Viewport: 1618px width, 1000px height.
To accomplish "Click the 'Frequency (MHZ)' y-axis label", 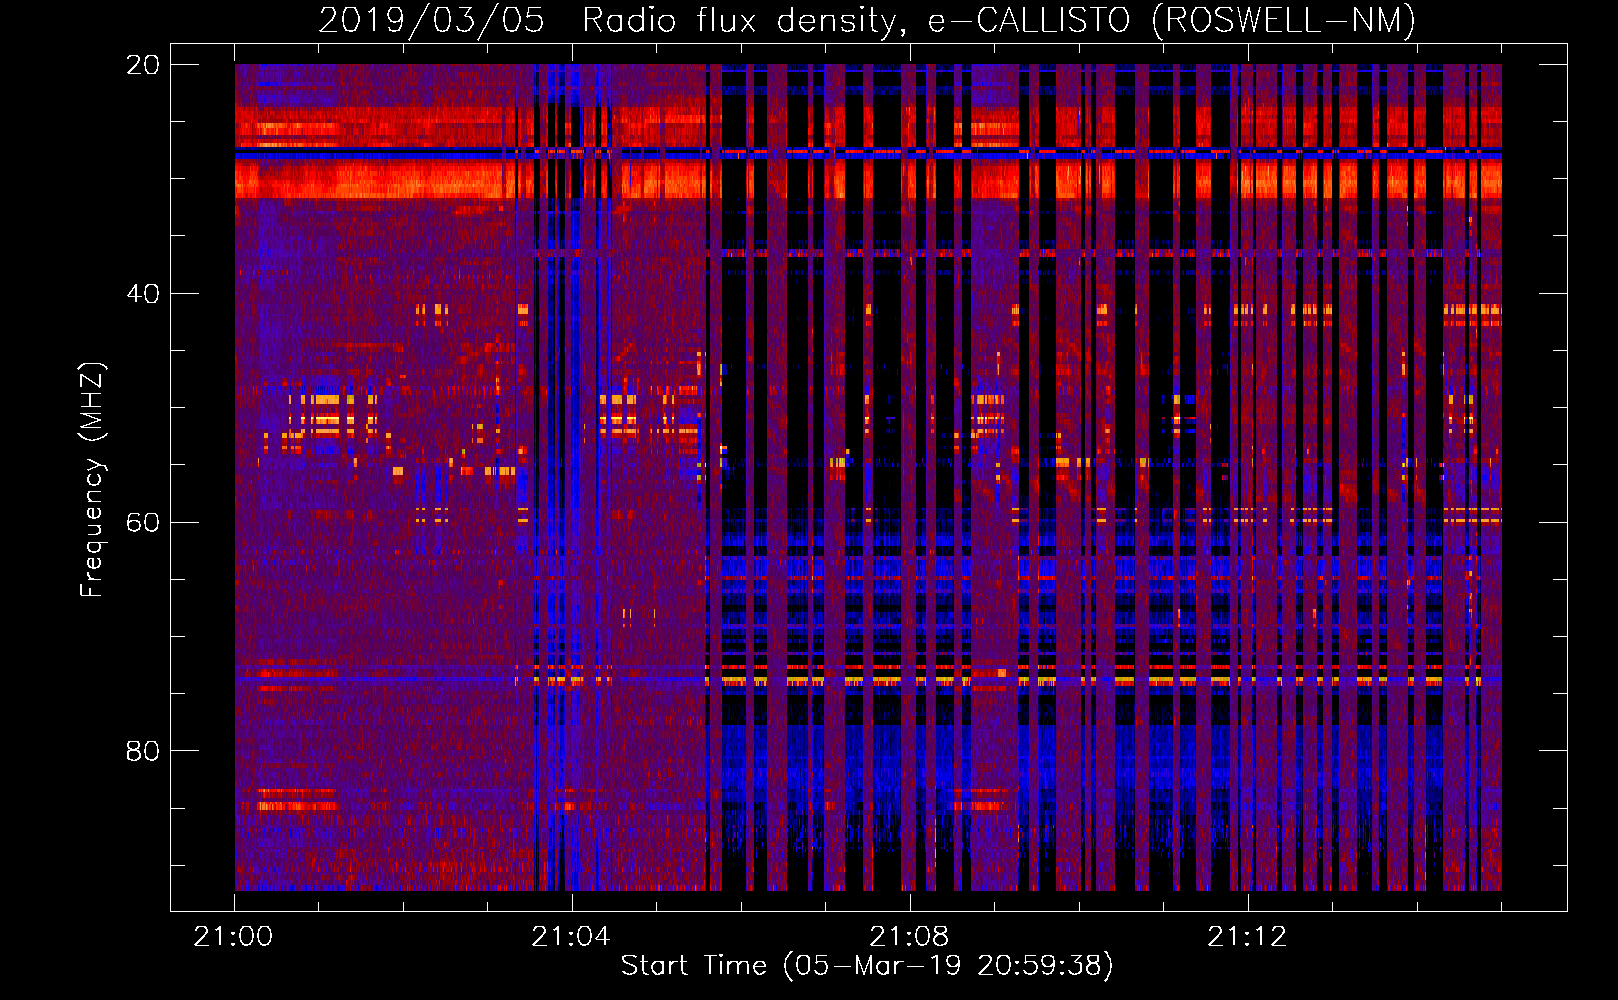I will (x=92, y=480).
